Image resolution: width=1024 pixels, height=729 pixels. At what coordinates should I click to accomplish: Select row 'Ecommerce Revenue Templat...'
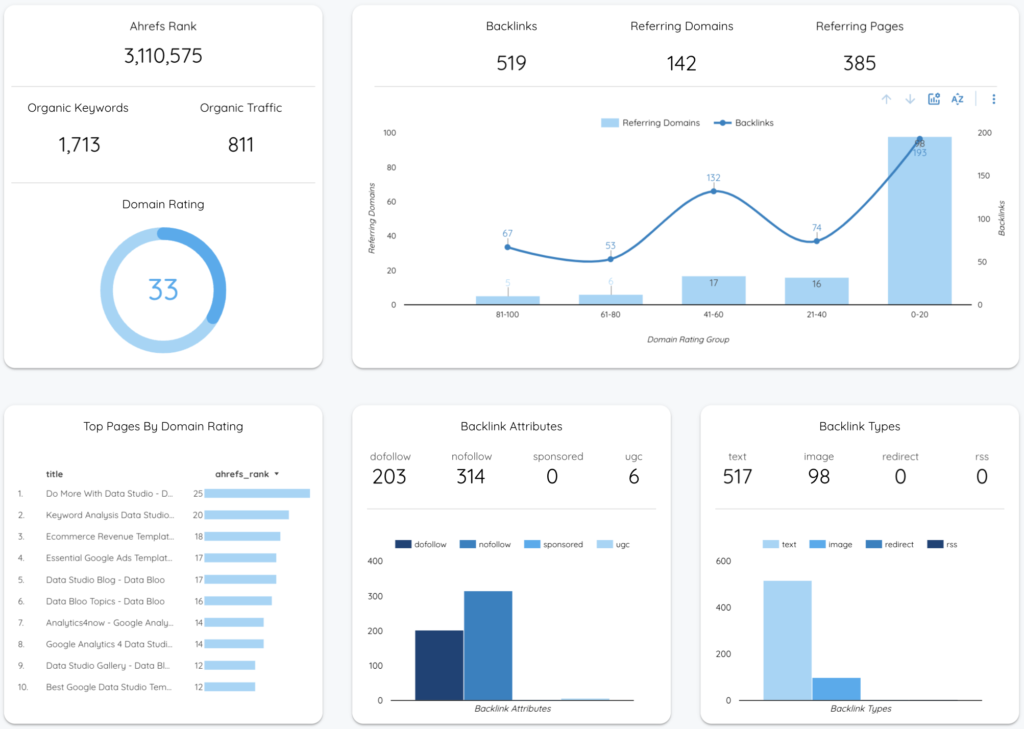[163, 537]
